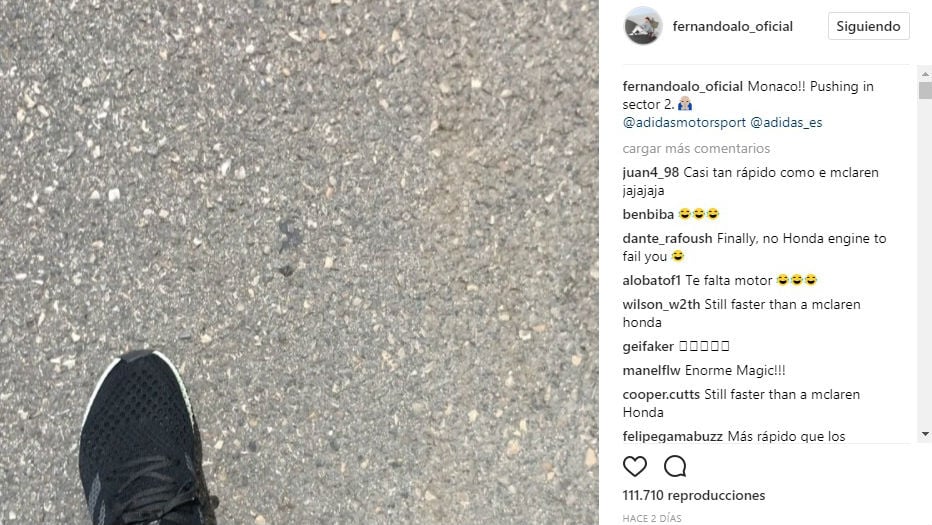
Task: Open the comment bubble icon
Action: tap(675, 466)
